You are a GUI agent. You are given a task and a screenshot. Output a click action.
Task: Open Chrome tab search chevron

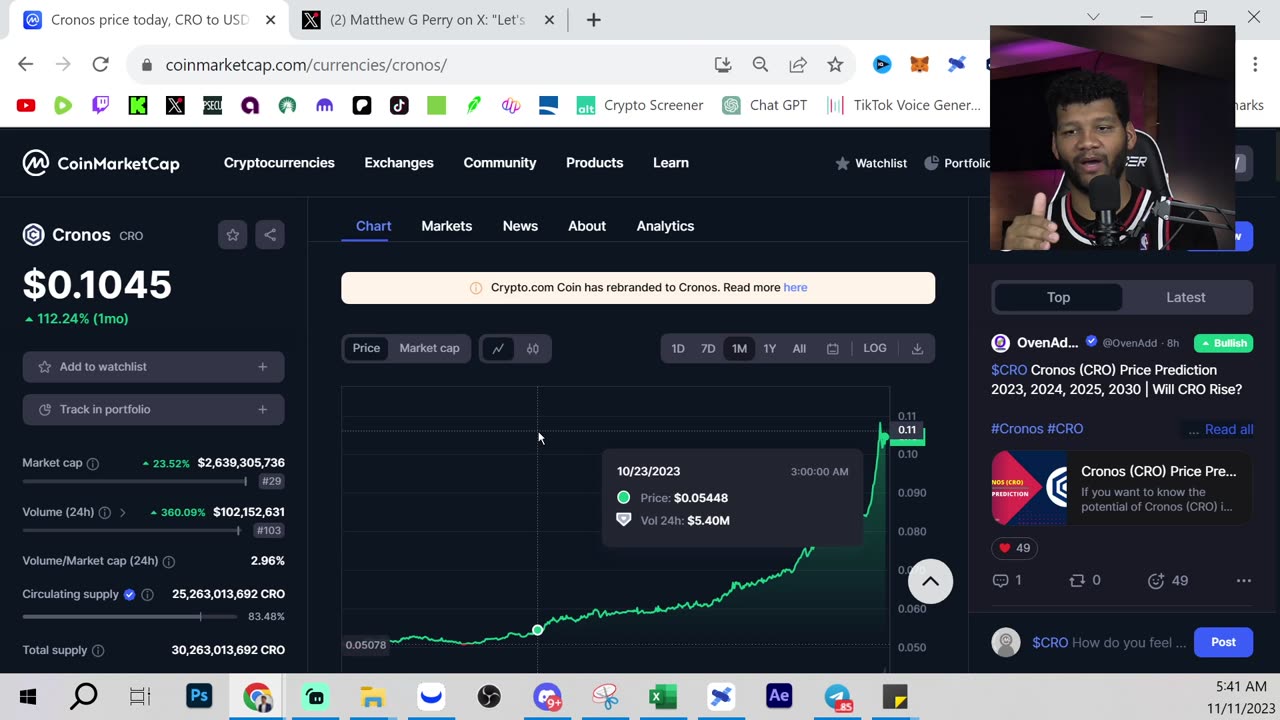(1093, 17)
